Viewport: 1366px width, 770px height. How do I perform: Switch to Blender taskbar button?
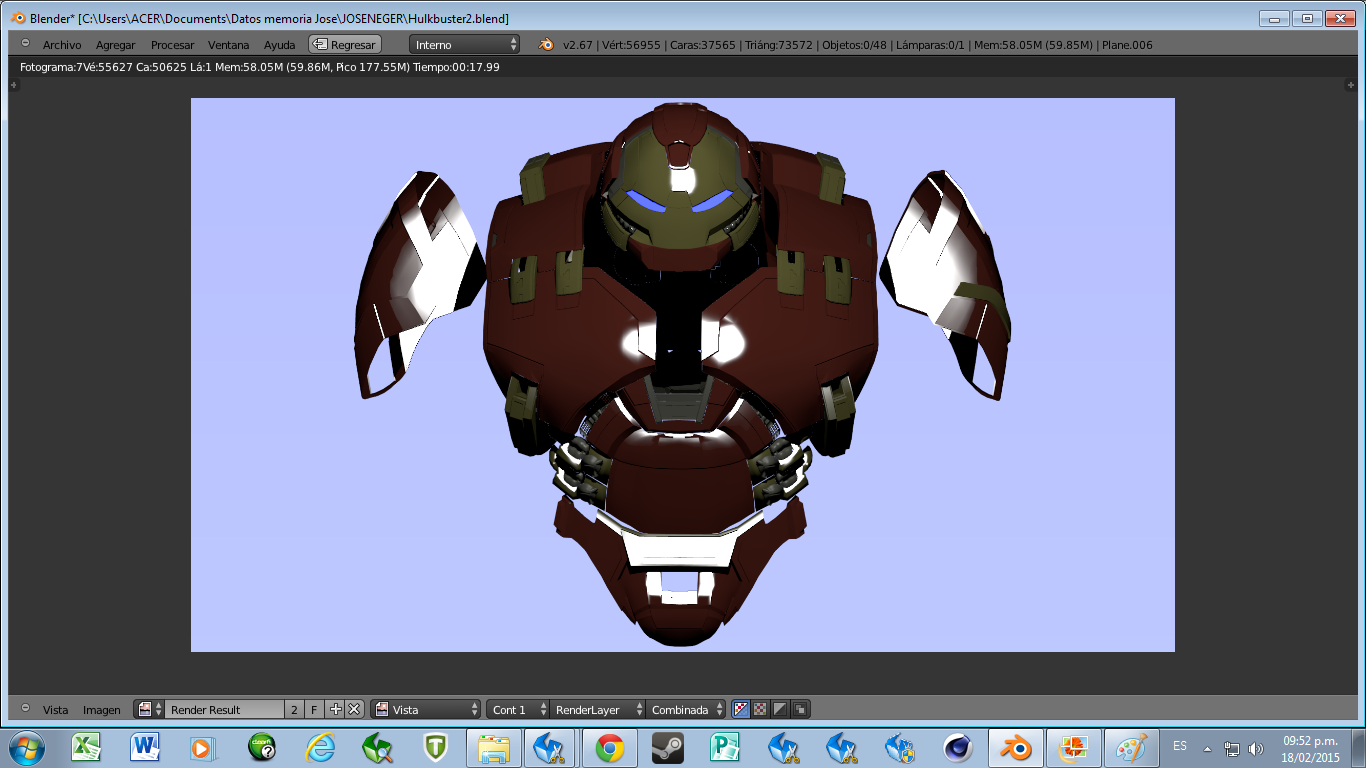click(1016, 748)
